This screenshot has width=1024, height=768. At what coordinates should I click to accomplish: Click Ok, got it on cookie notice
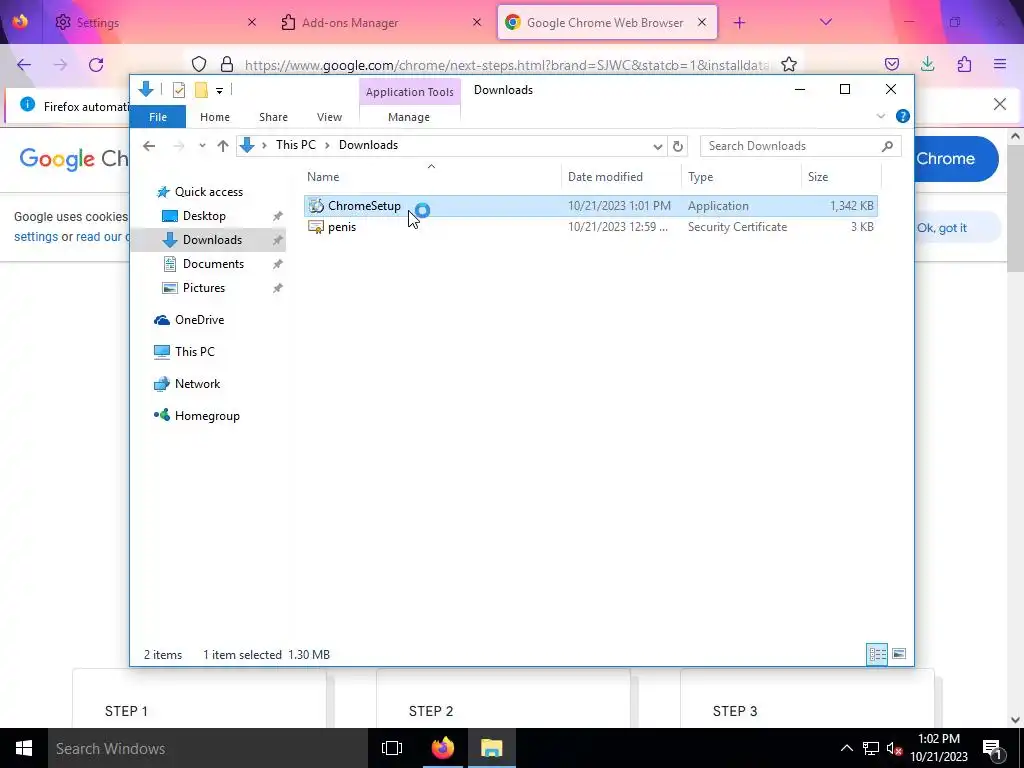942,228
